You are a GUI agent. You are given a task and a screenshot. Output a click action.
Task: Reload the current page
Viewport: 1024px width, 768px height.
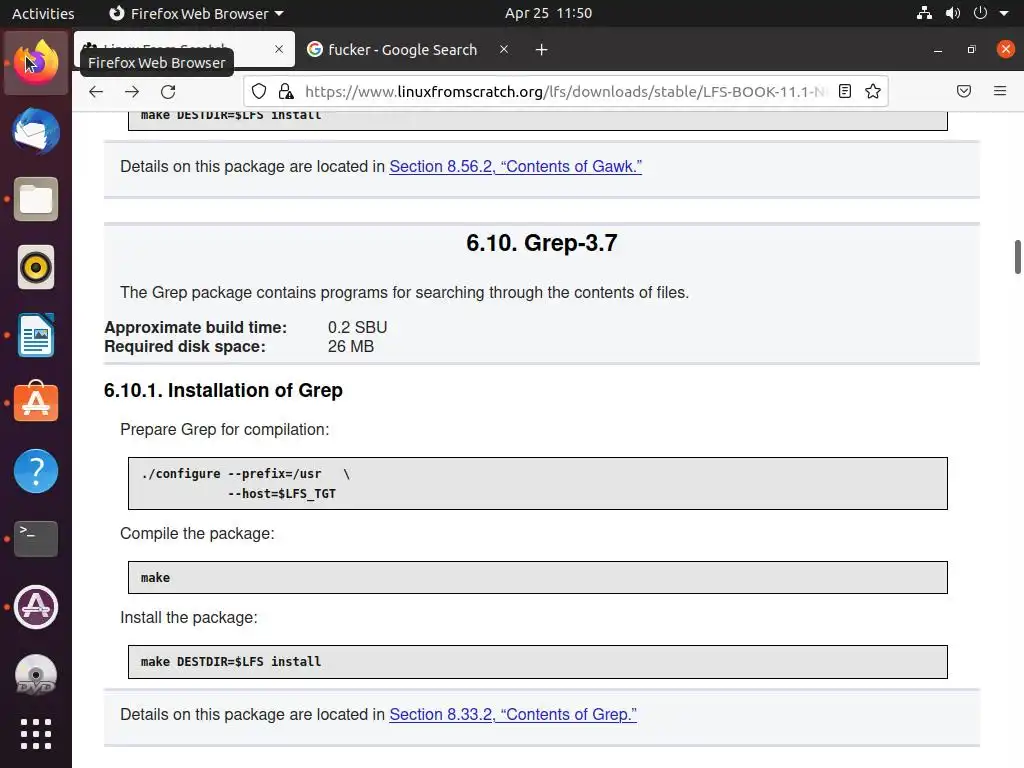tap(168, 91)
